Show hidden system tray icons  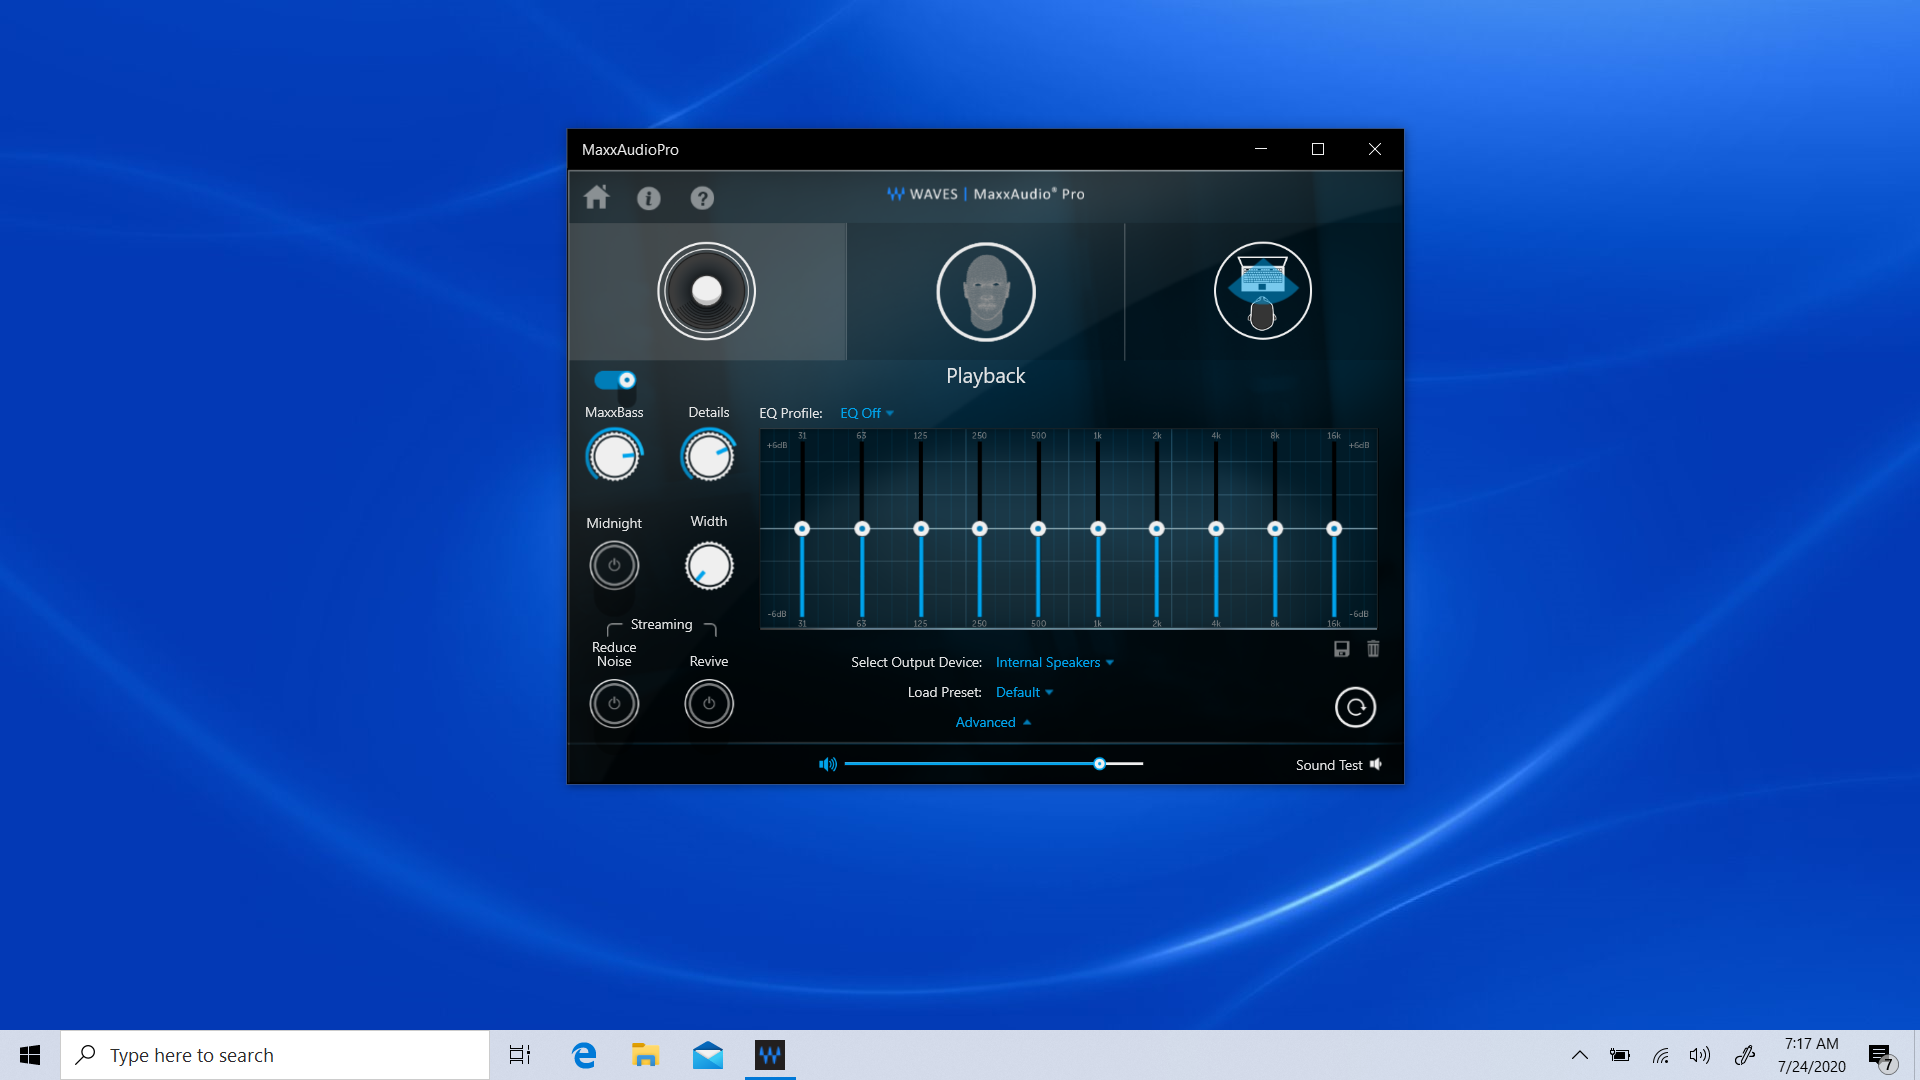[1580, 1055]
